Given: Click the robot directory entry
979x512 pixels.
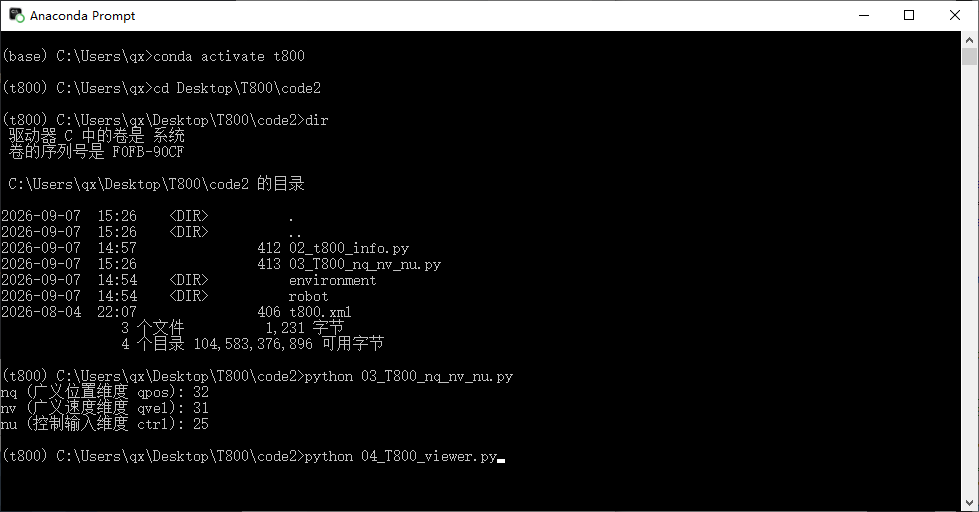Looking at the screenshot, I should (x=308, y=296).
